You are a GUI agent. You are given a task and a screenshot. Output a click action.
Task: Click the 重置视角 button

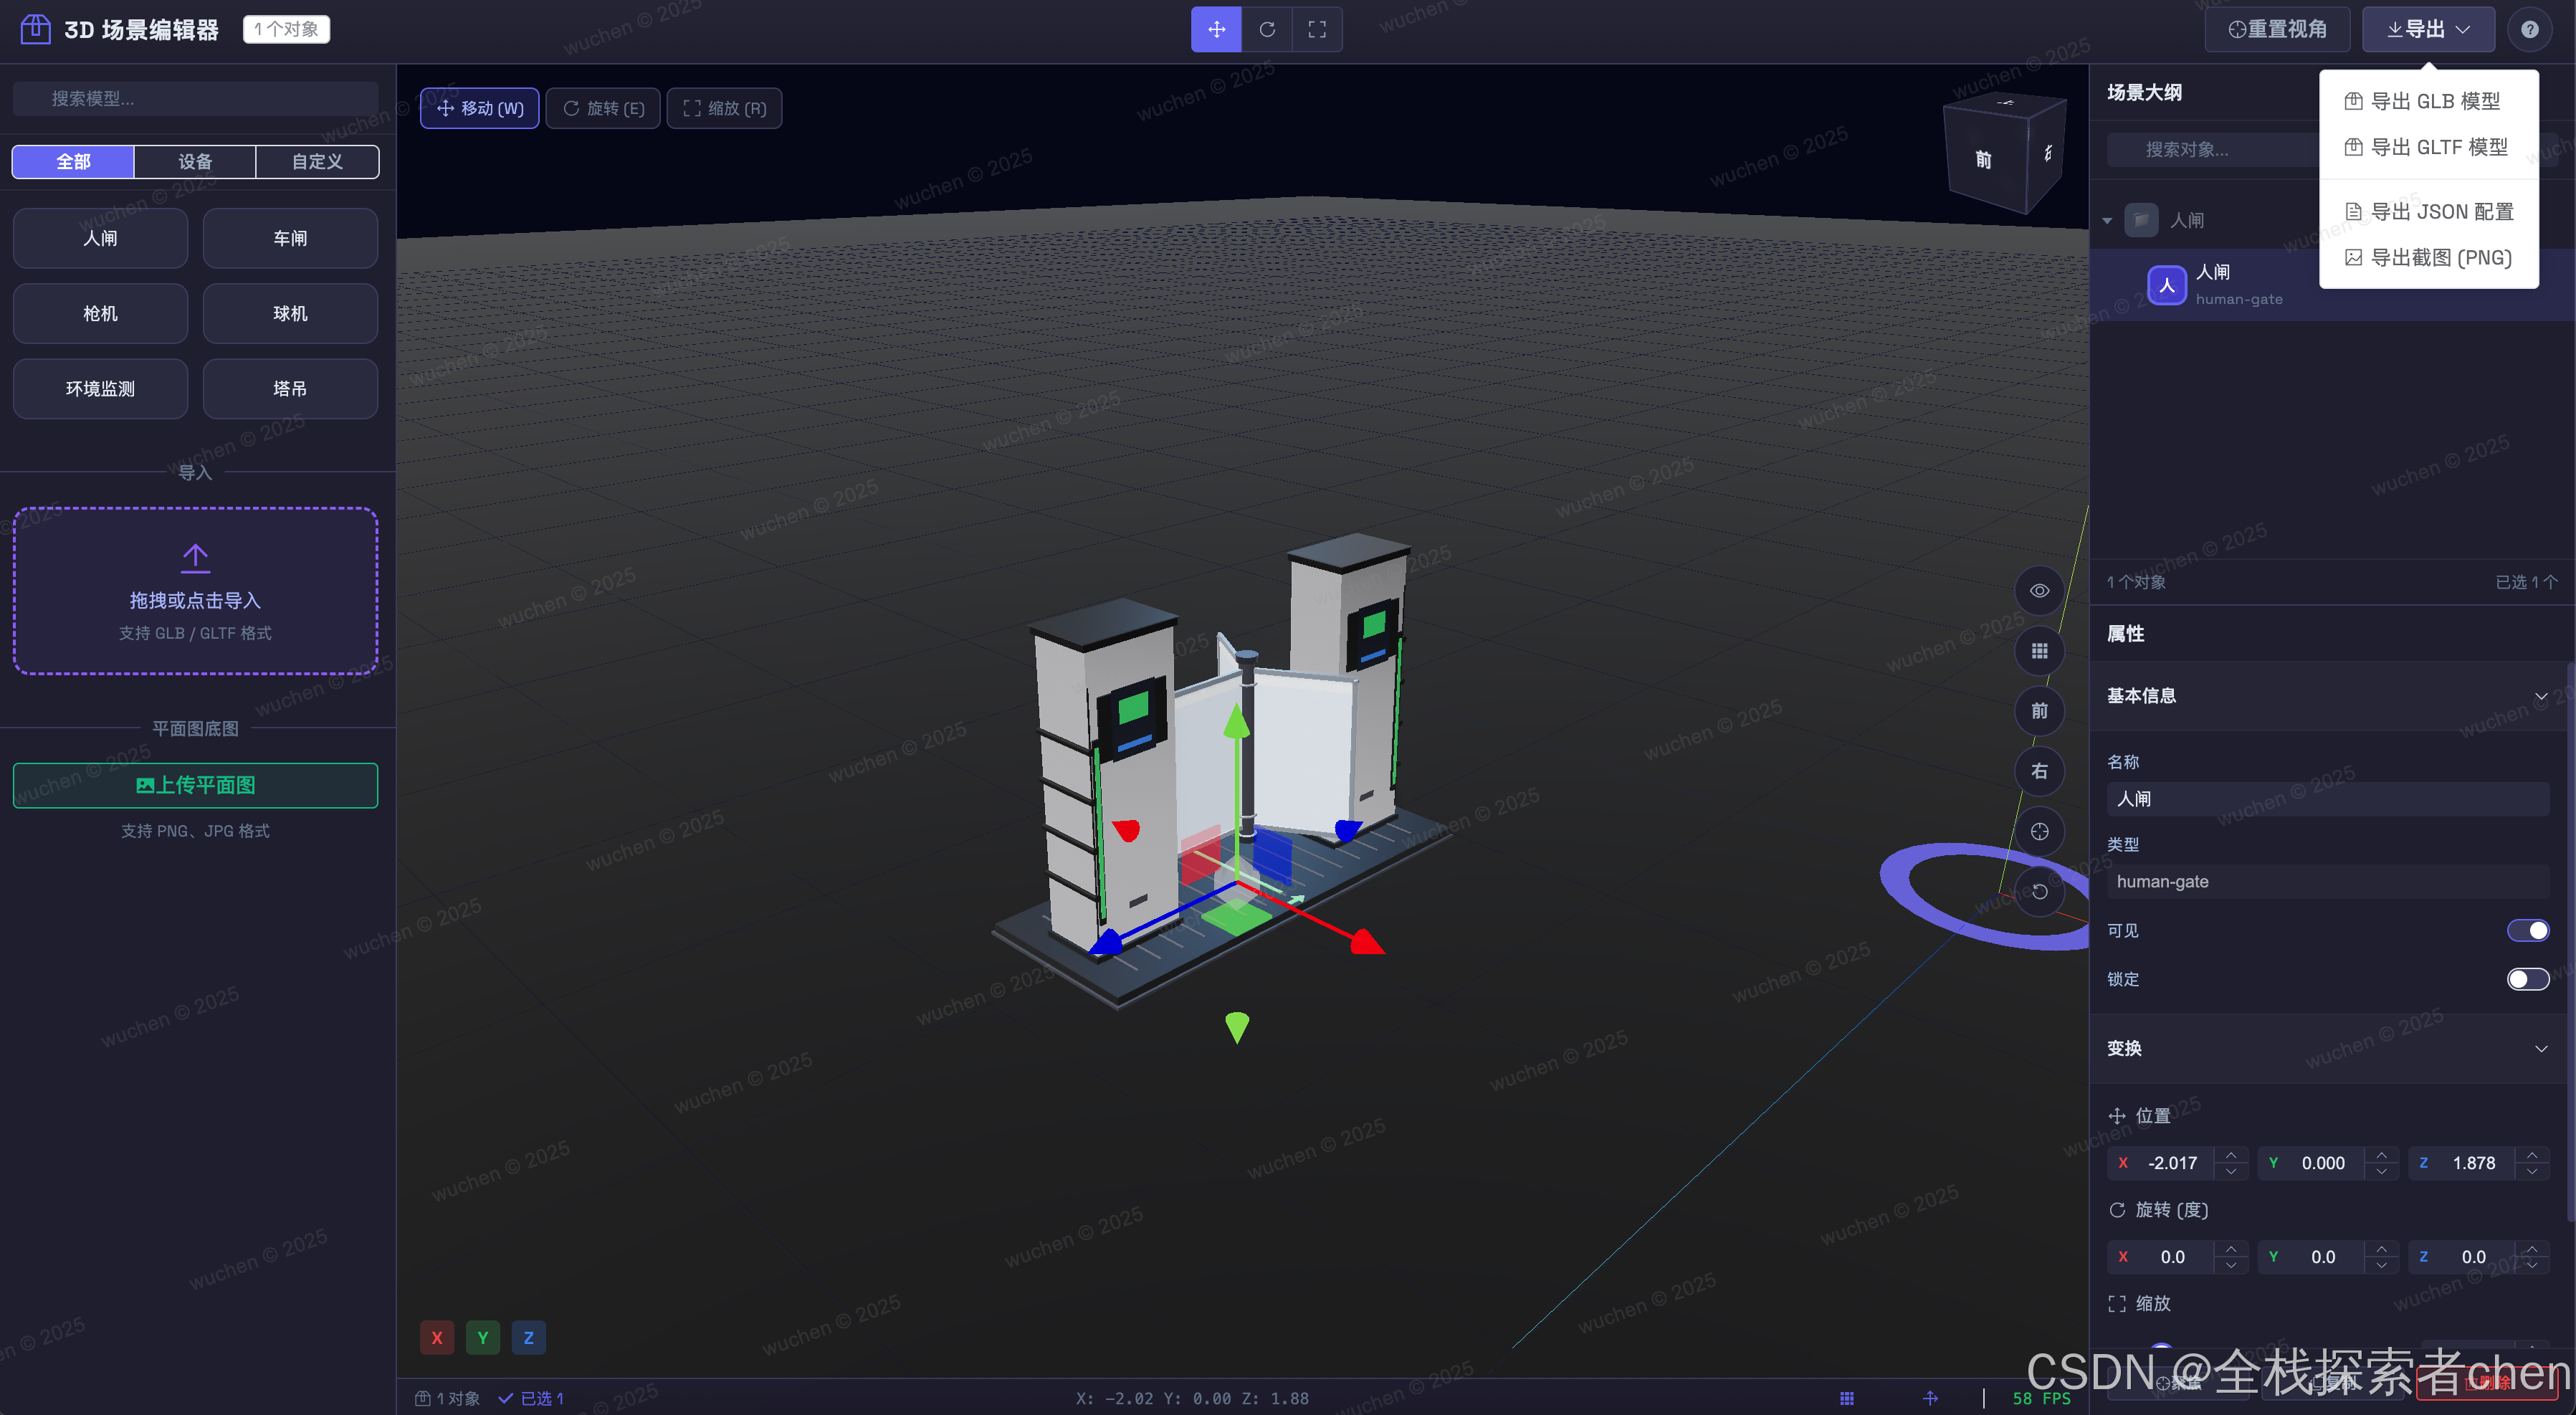pos(2277,29)
